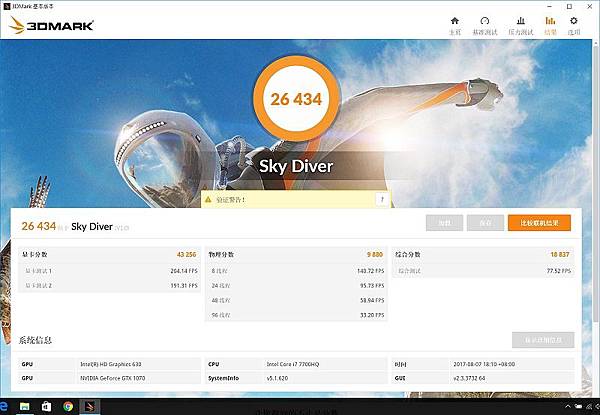Viewport: 600px width, 415px height.
Task: Click the grey button beside system info heading
Action: coord(543,340)
